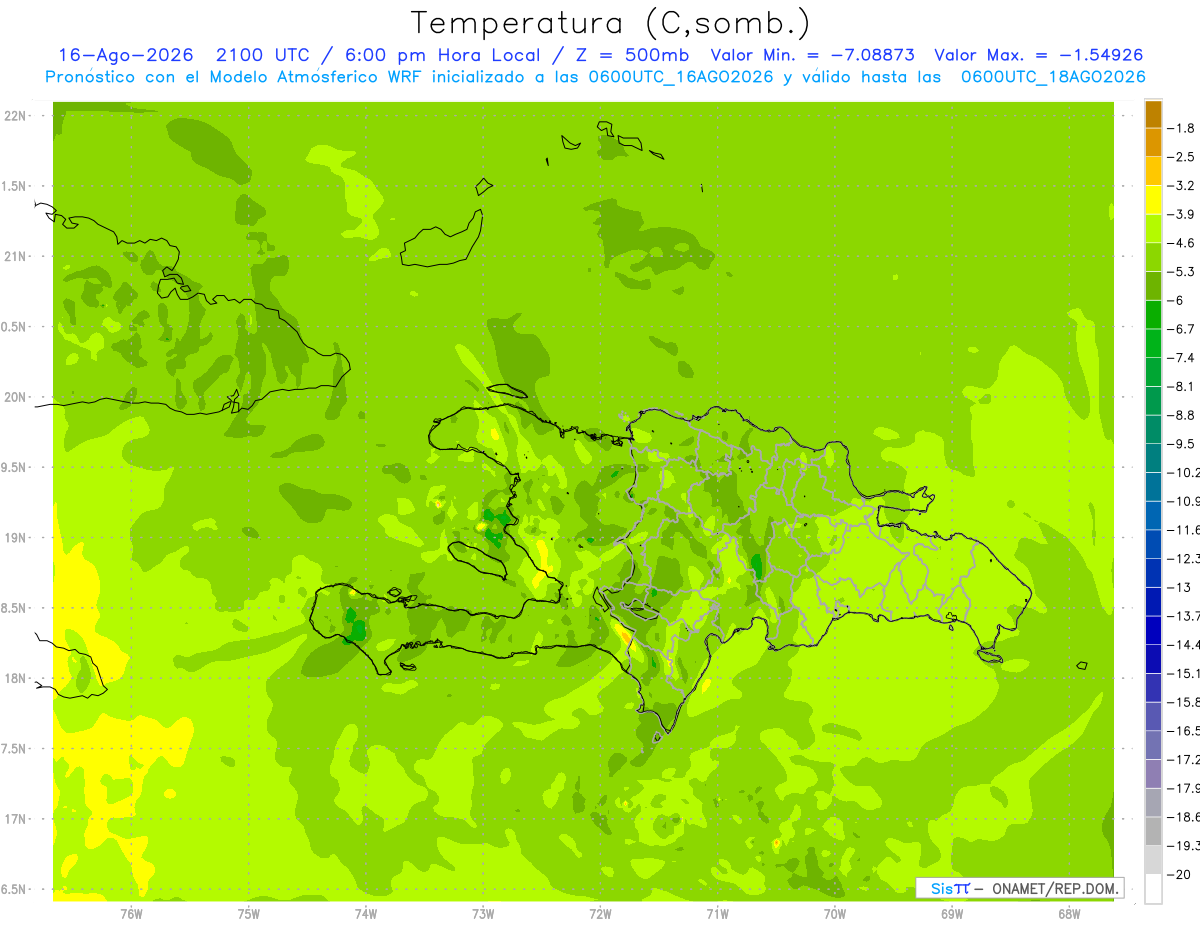Image resolution: width=1200 pixels, height=927 pixels.
Task: Click the 8.5N latitude label
Action: pyautogui.click(x=13, y=608)
